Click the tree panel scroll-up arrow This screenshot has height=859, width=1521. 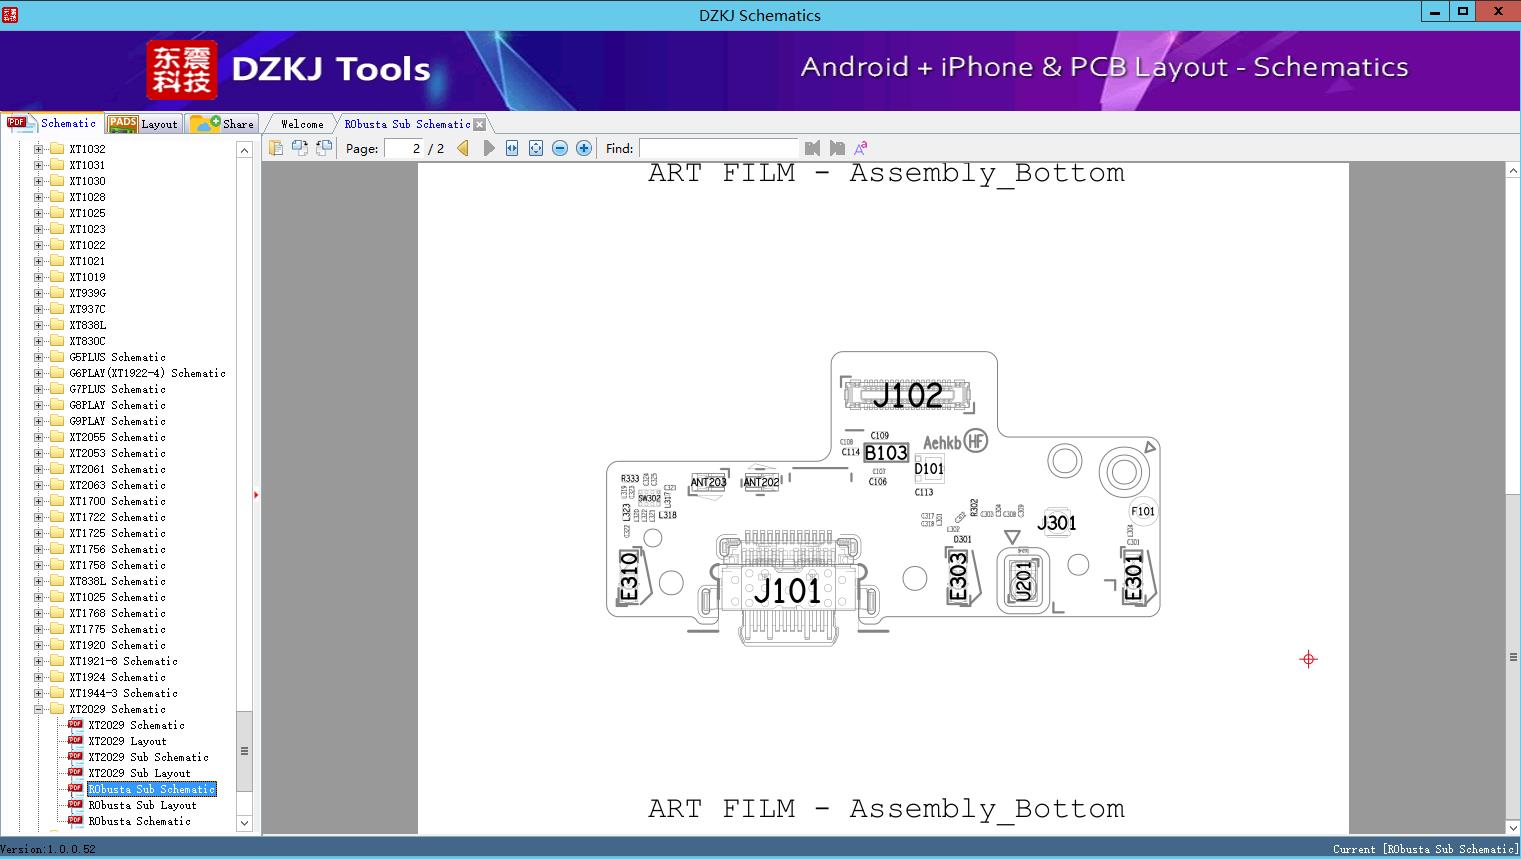click(x=244, y=150)
